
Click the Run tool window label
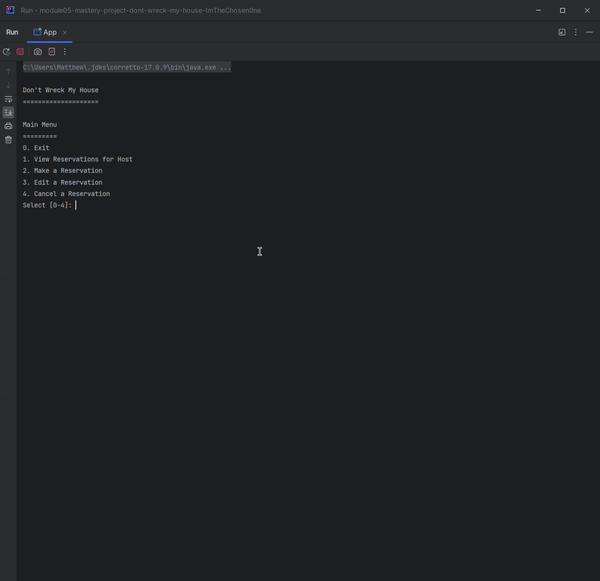[12, 32]
